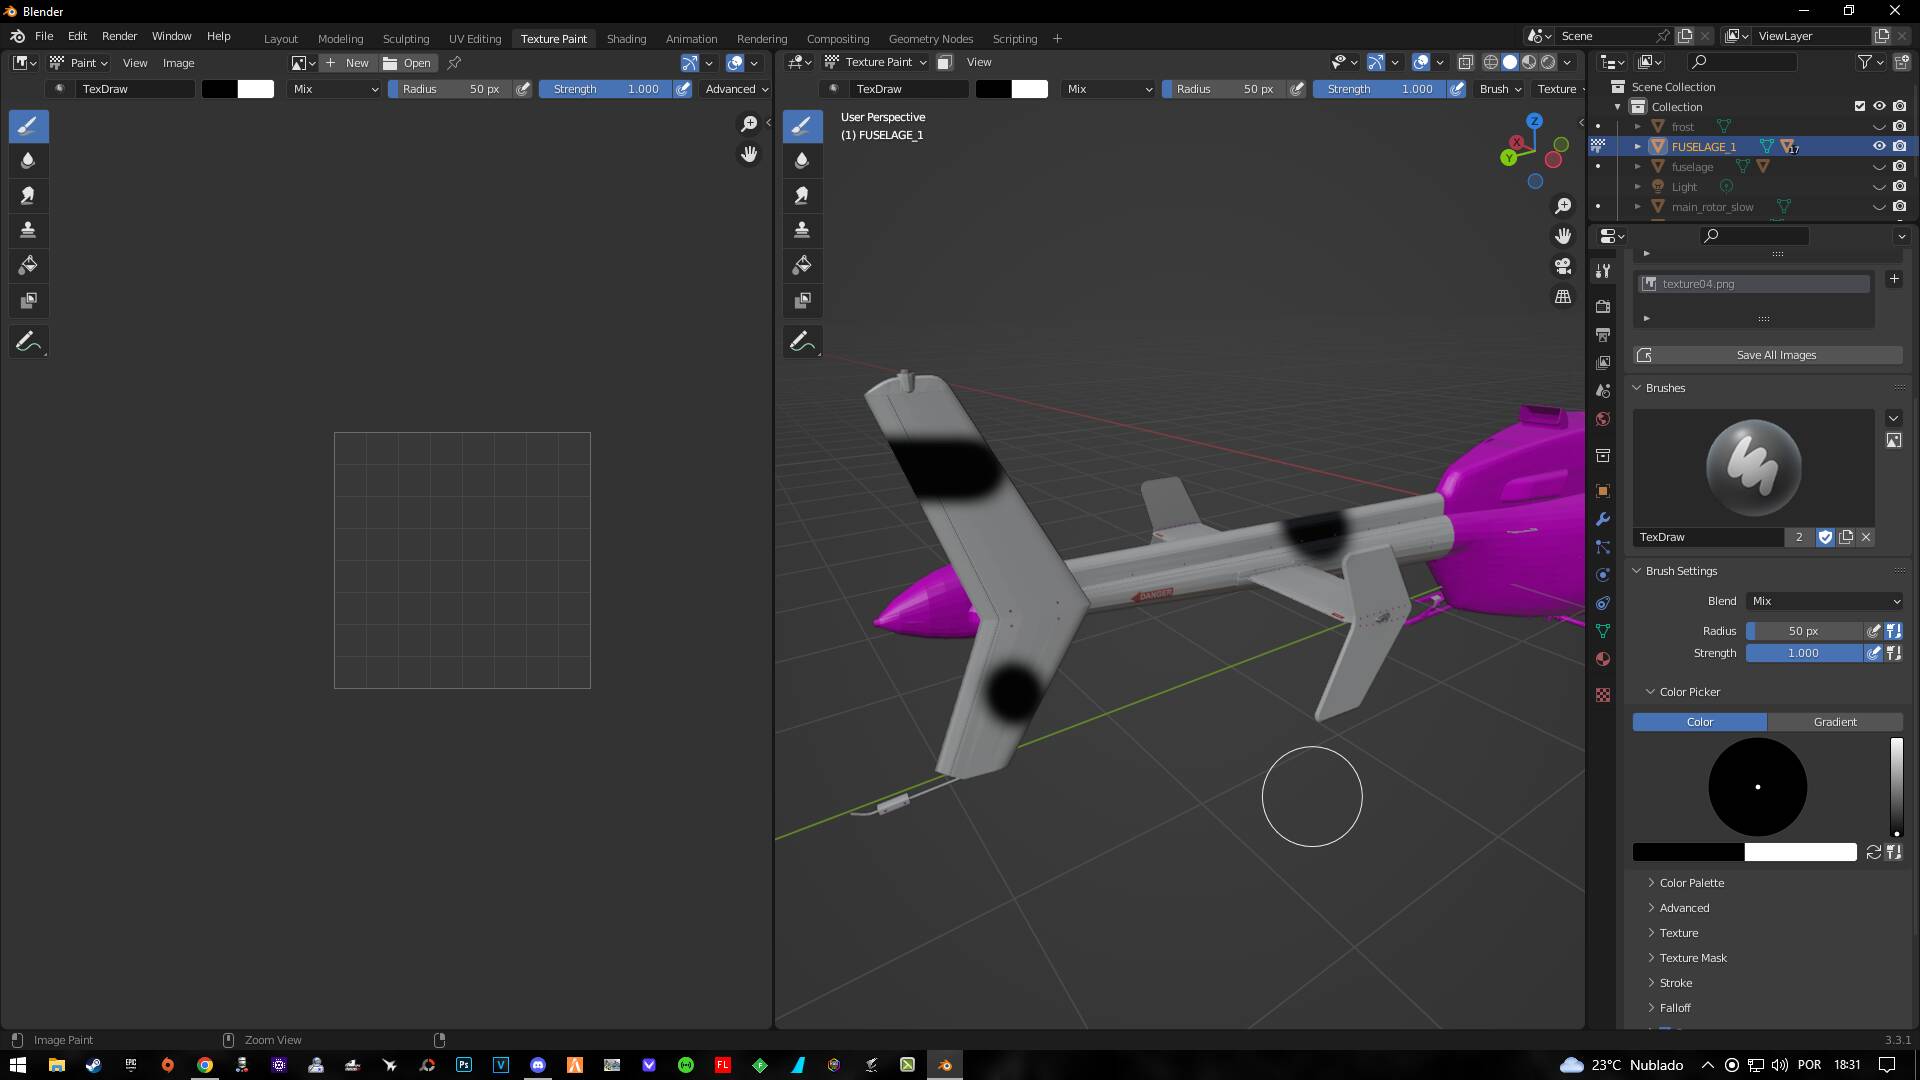Click the white secondary color swatch
1920x1080 pixels.
[x=1800, y=852]
